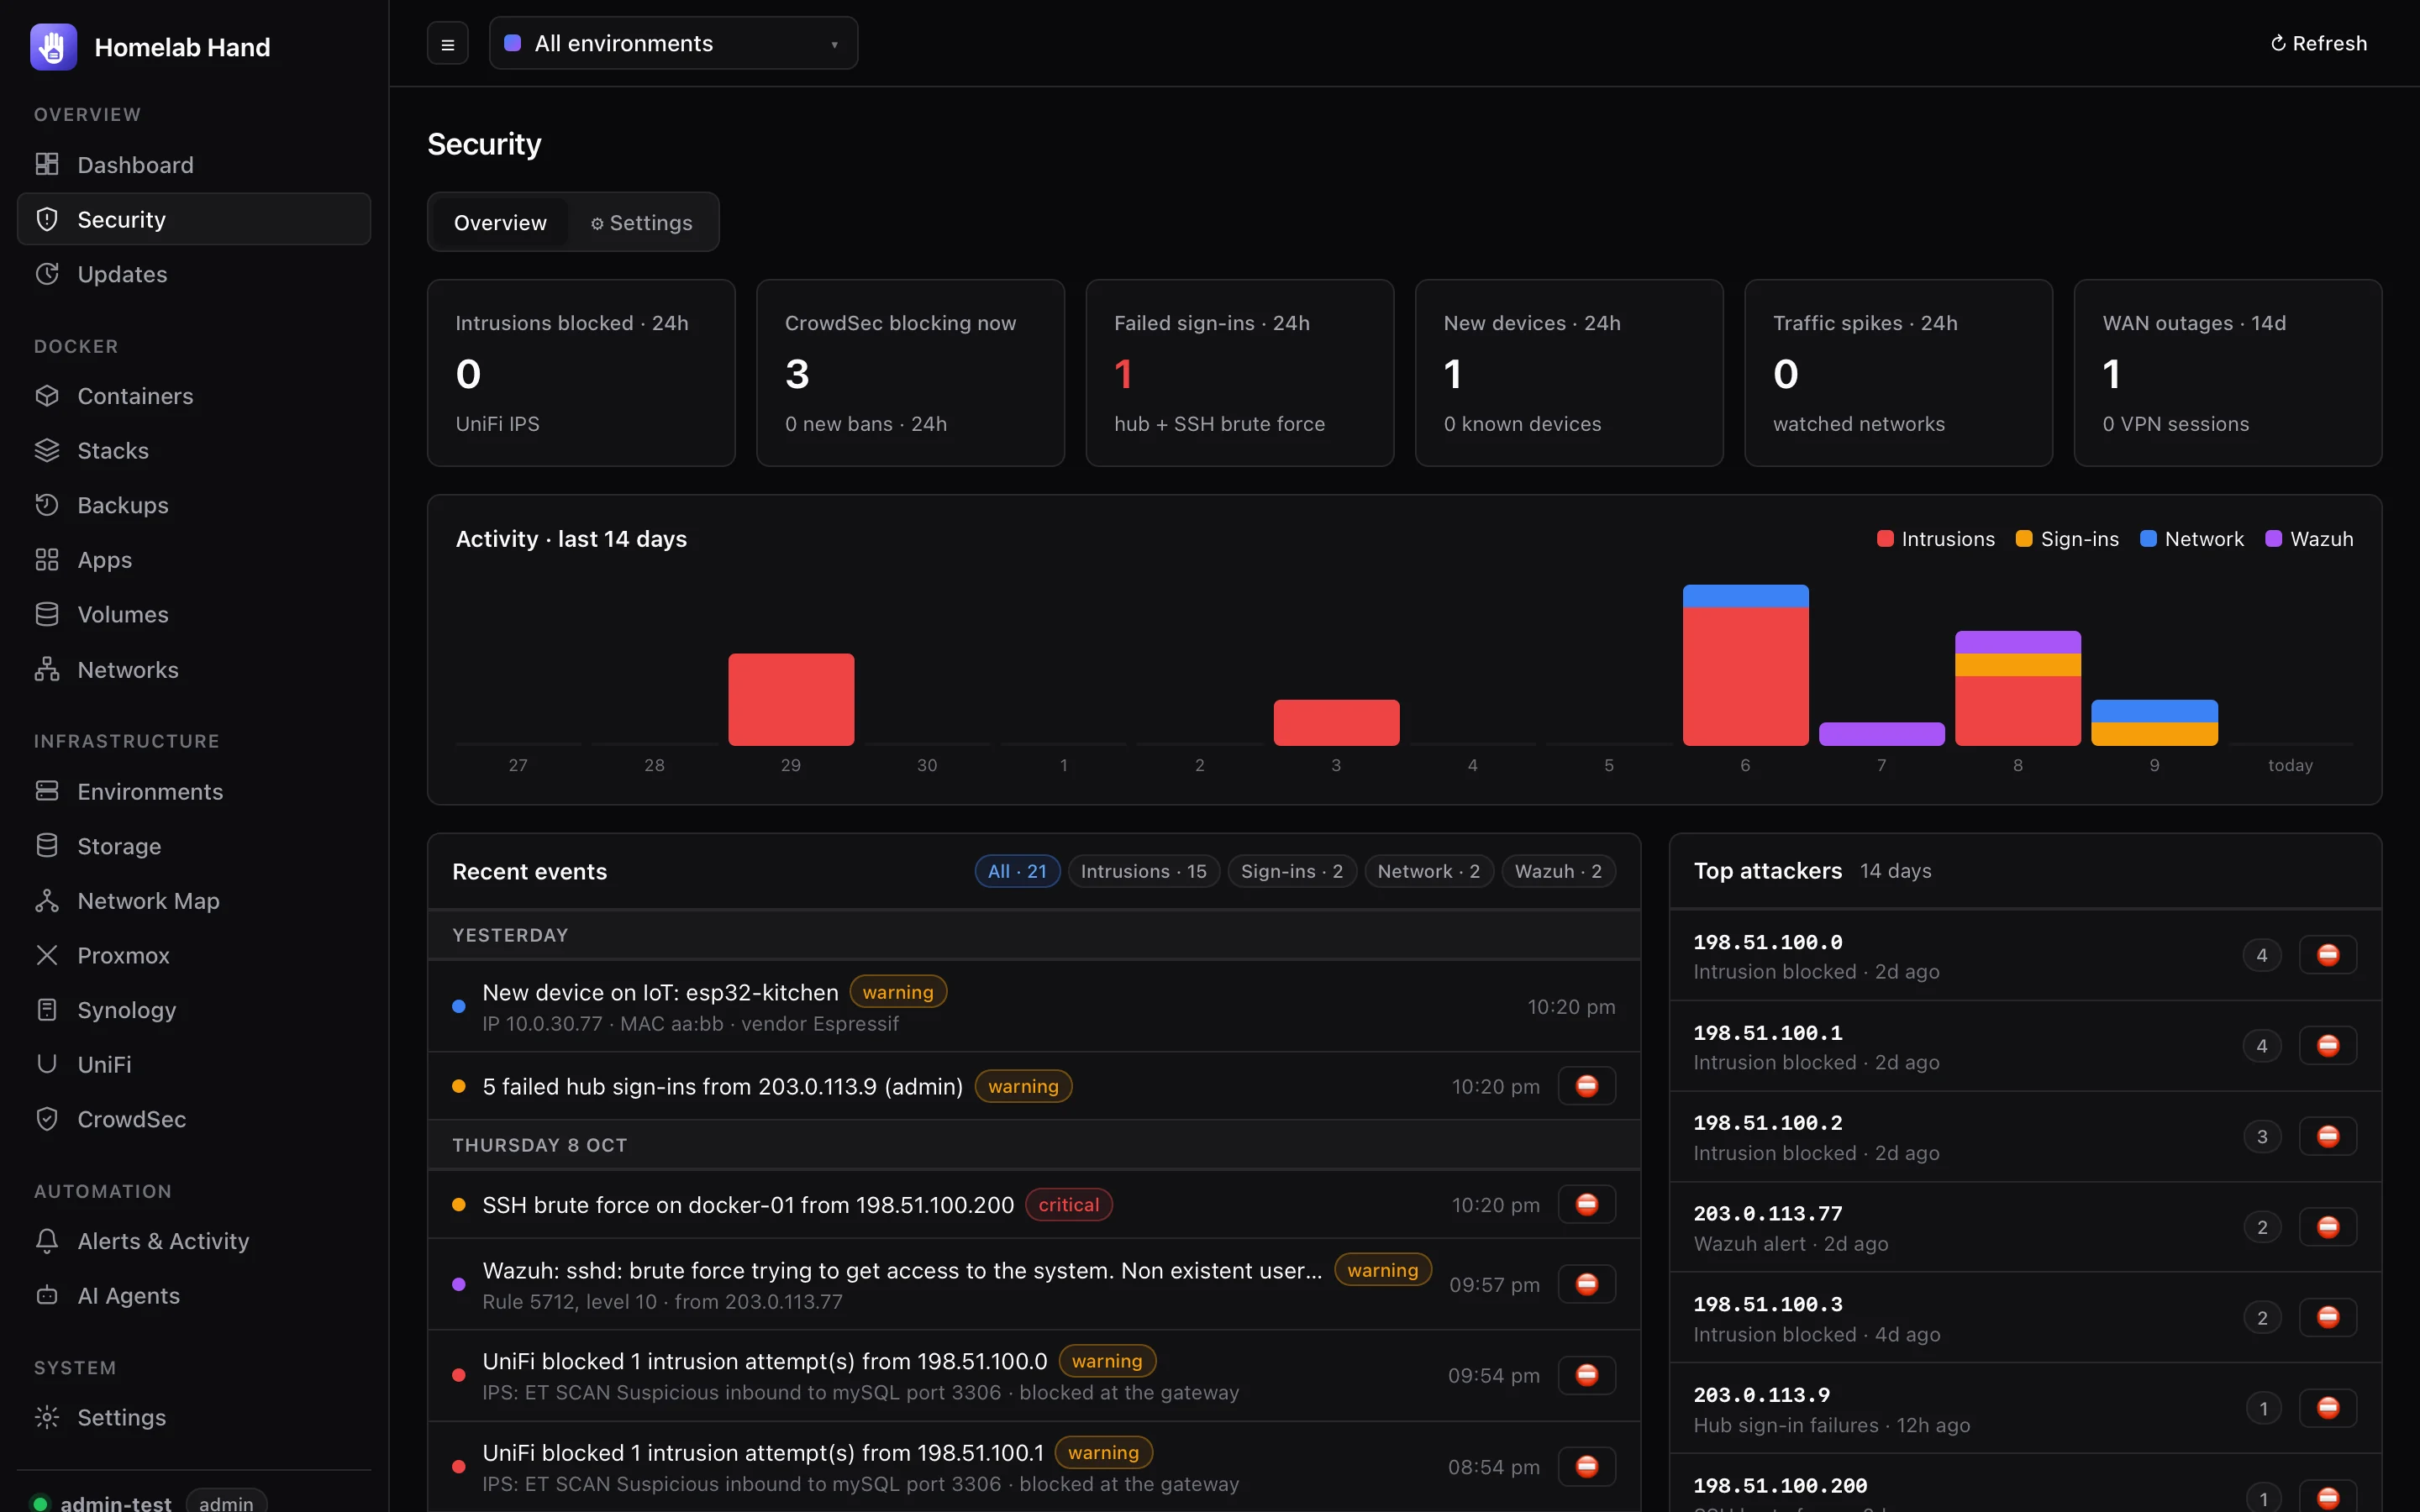Open the AI Agents page
Image resolution: width=2420 pixels, height=1512 pixels.
click(194, 1295)
